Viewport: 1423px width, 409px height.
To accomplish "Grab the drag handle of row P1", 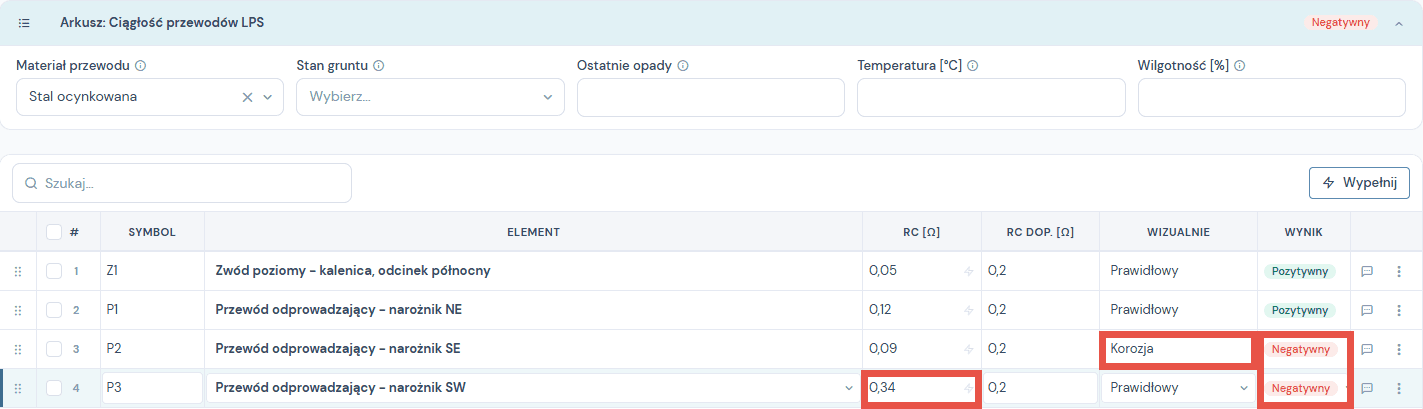I will tap(17, 310).
